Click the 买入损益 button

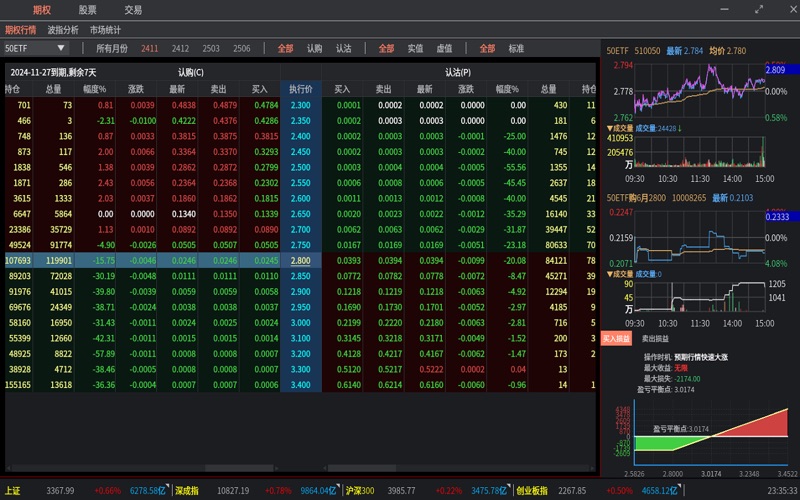tap(617, 339)
